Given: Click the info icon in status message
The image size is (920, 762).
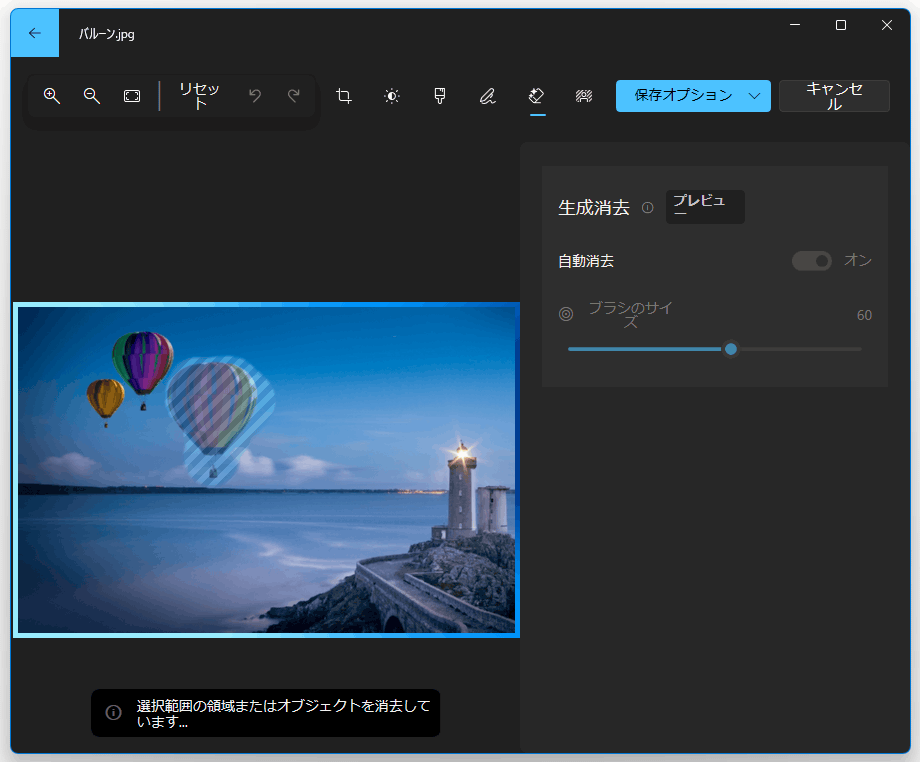Looking at the screenshot, I should 113,712.
